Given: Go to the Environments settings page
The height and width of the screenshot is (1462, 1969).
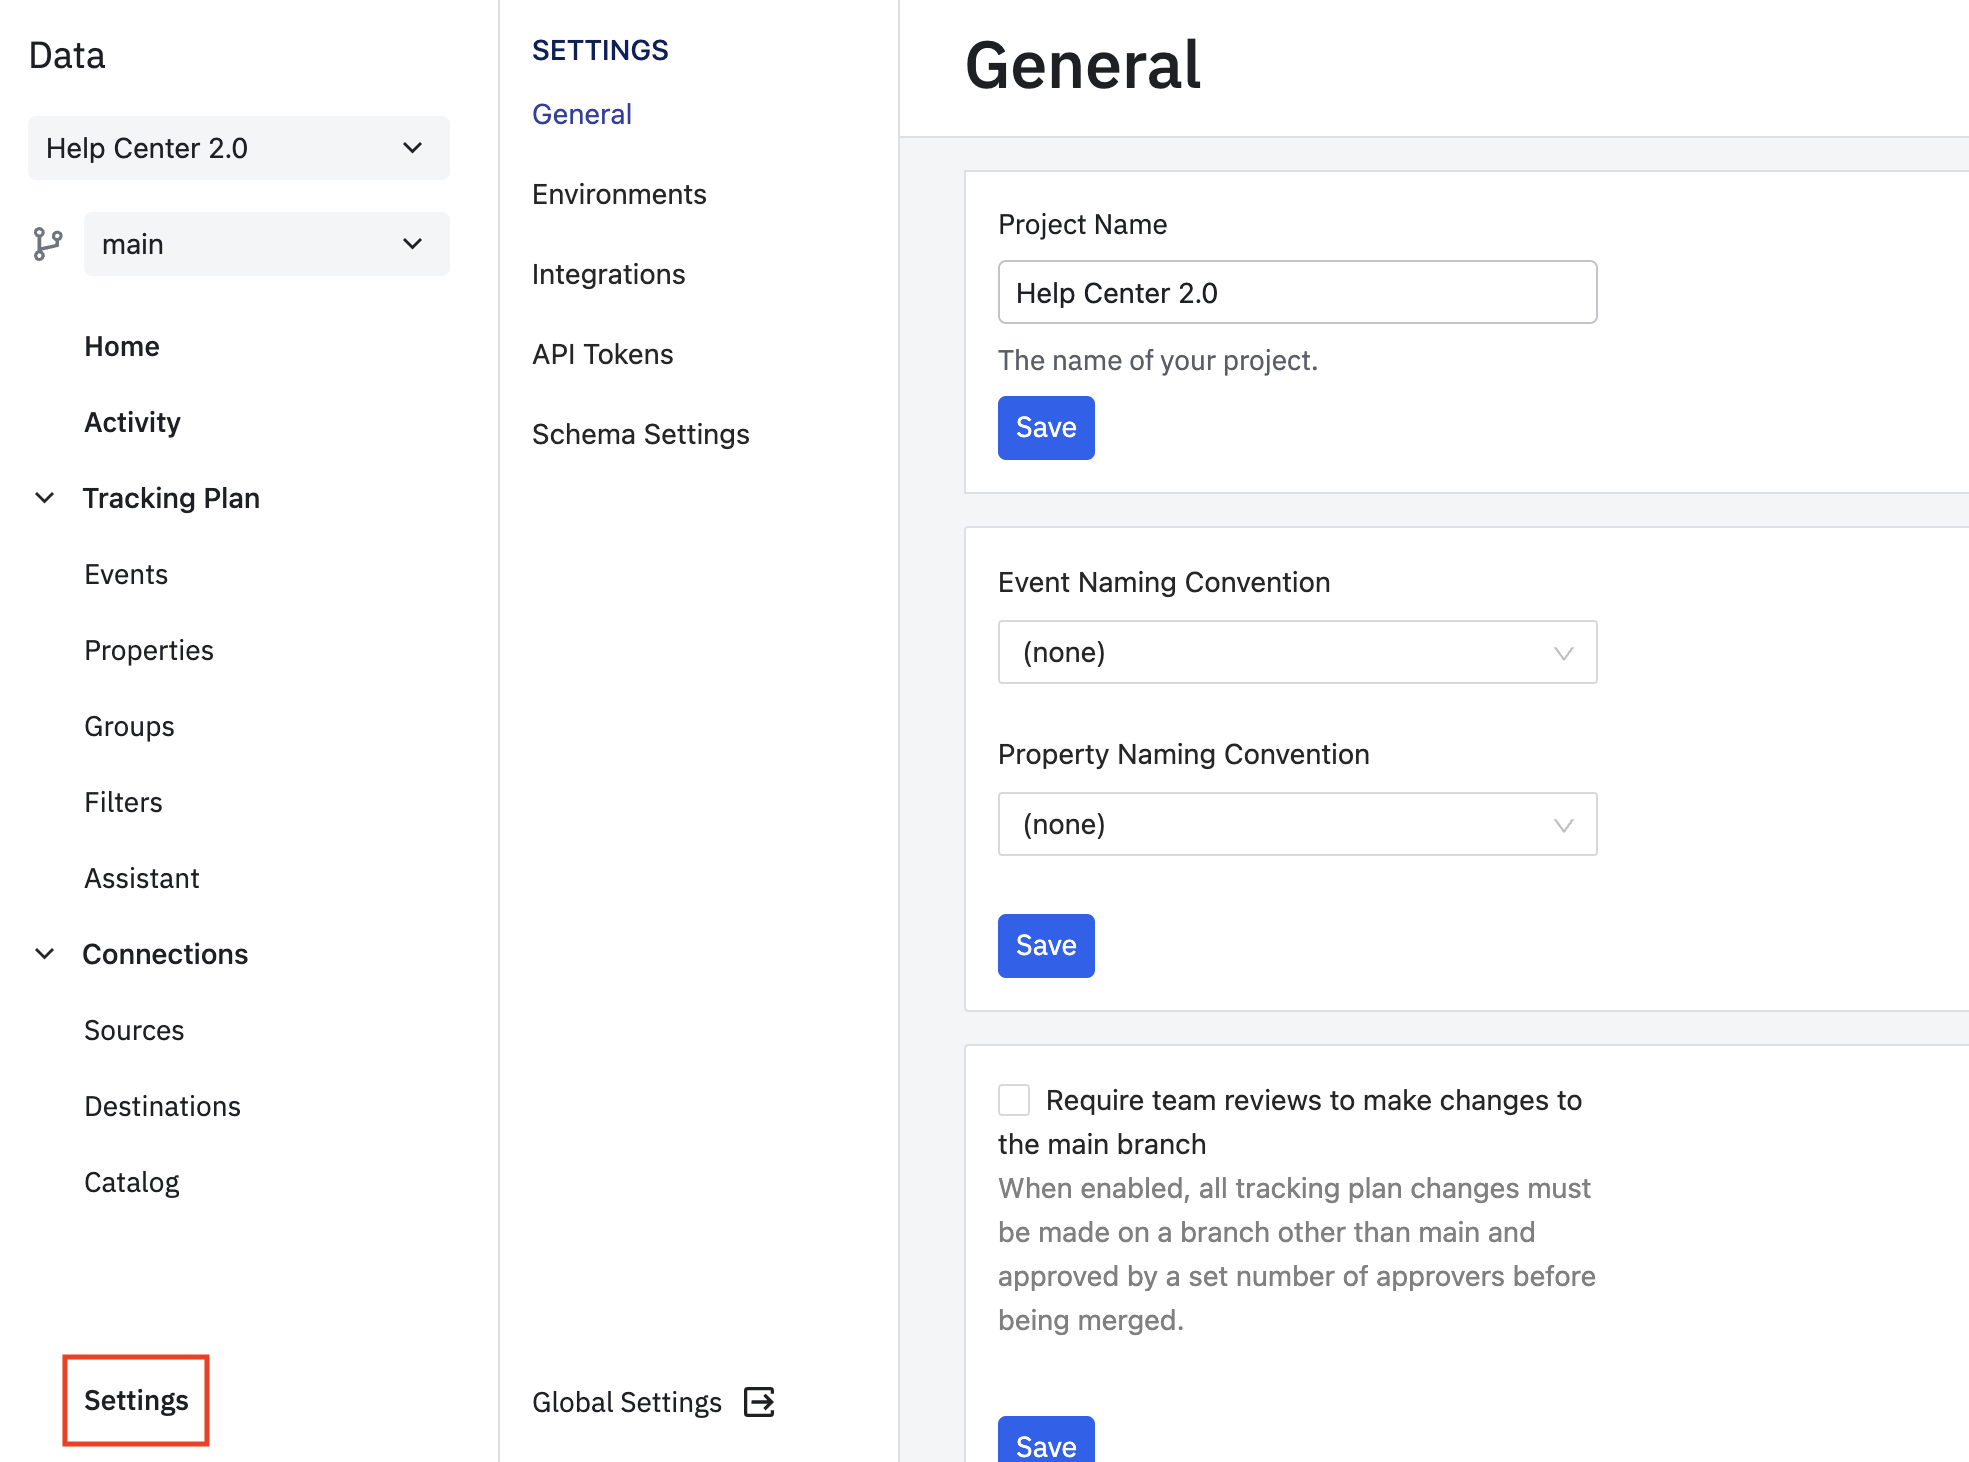Looking at the screenshot, I should pyautogui.click(x=619, y=194).
